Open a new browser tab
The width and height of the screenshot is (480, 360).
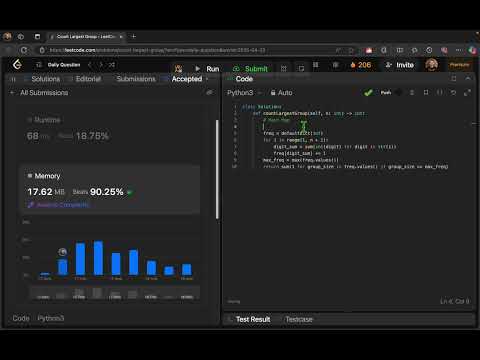134,36
